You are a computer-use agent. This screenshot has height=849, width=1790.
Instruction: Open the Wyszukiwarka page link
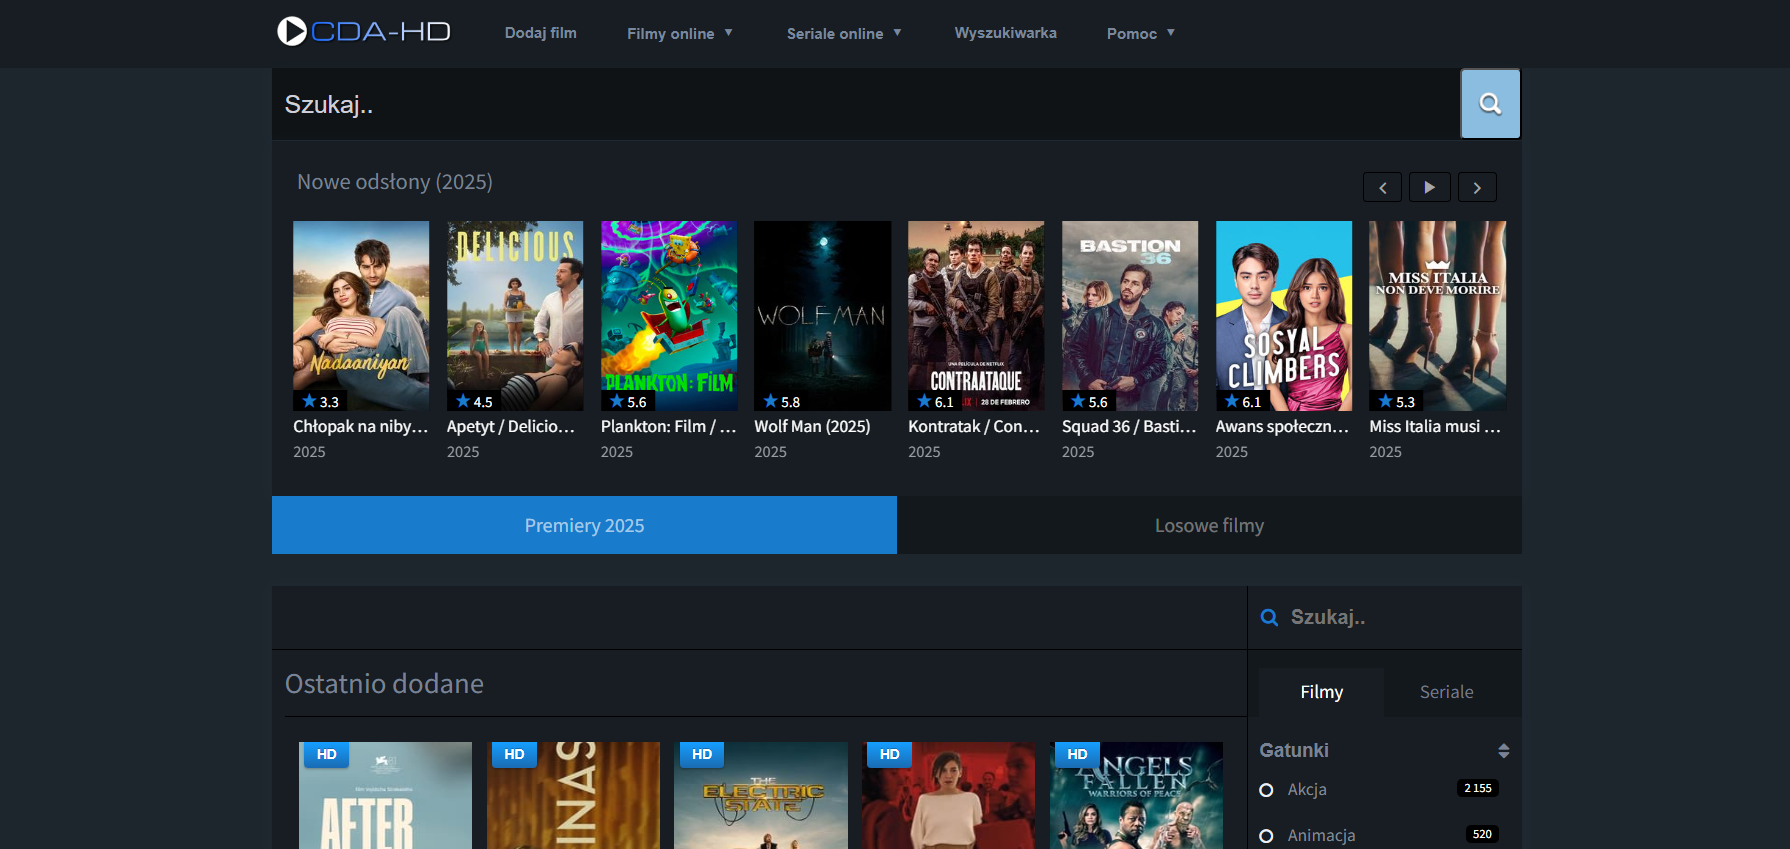pos(1005,33)
